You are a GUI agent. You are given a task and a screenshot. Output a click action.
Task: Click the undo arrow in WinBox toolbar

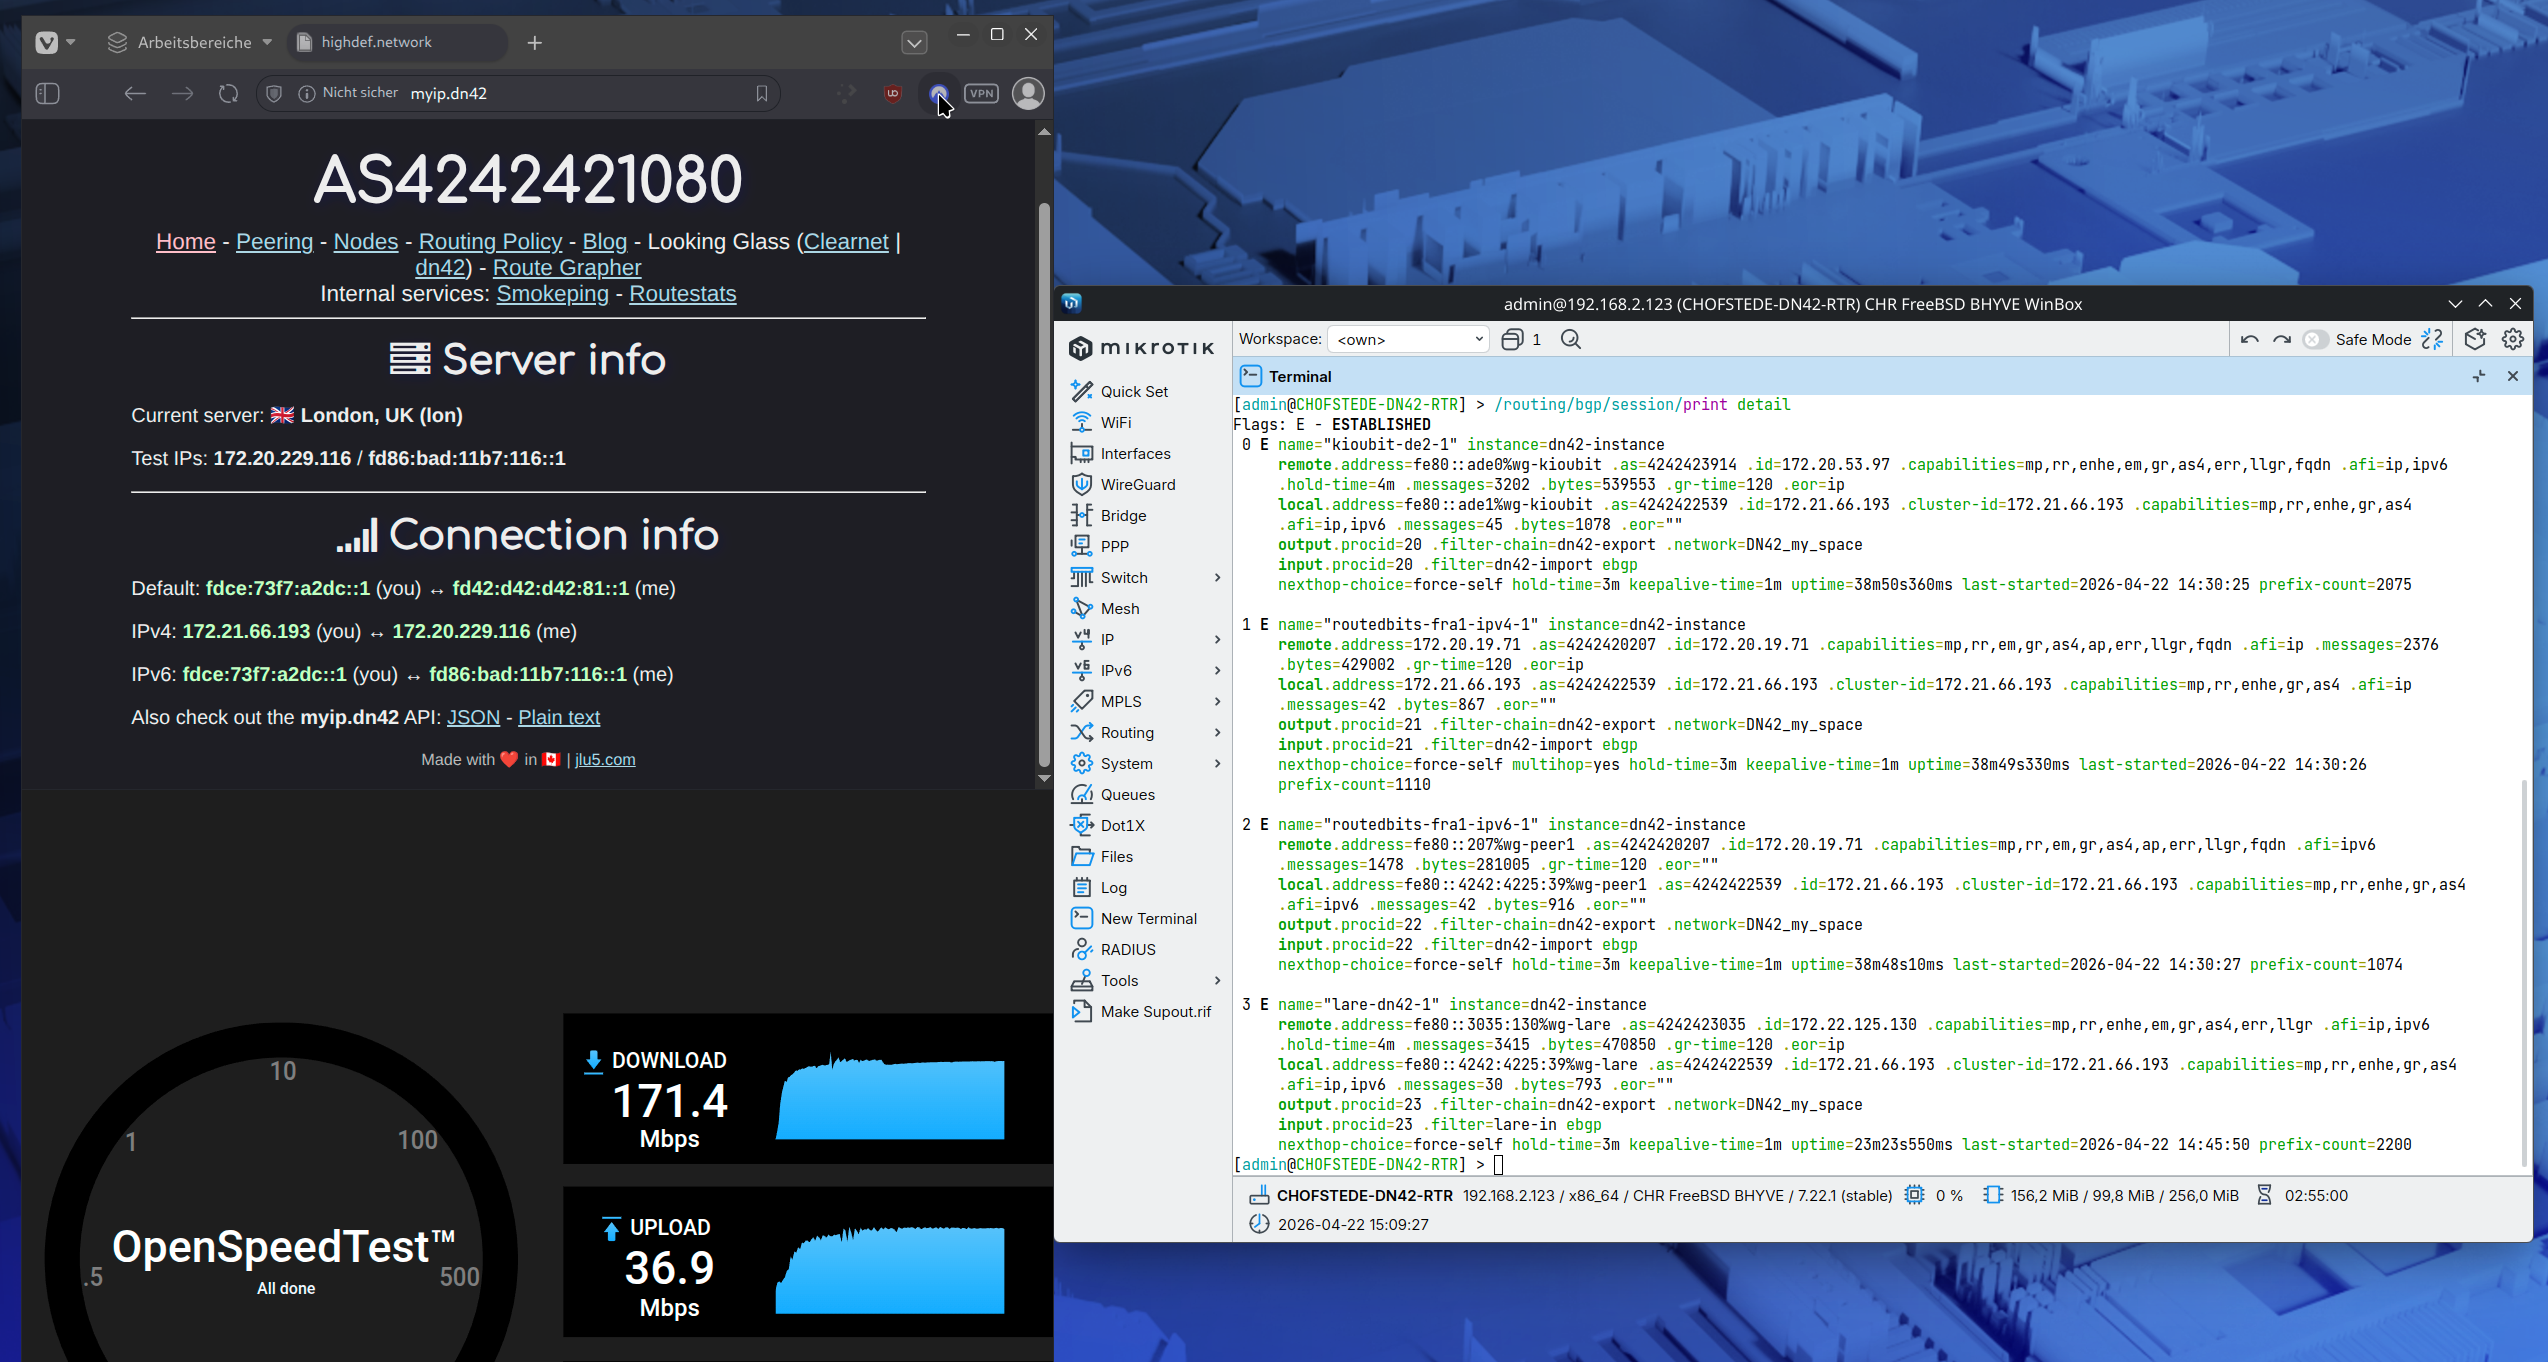click(x=2249, y=340)
